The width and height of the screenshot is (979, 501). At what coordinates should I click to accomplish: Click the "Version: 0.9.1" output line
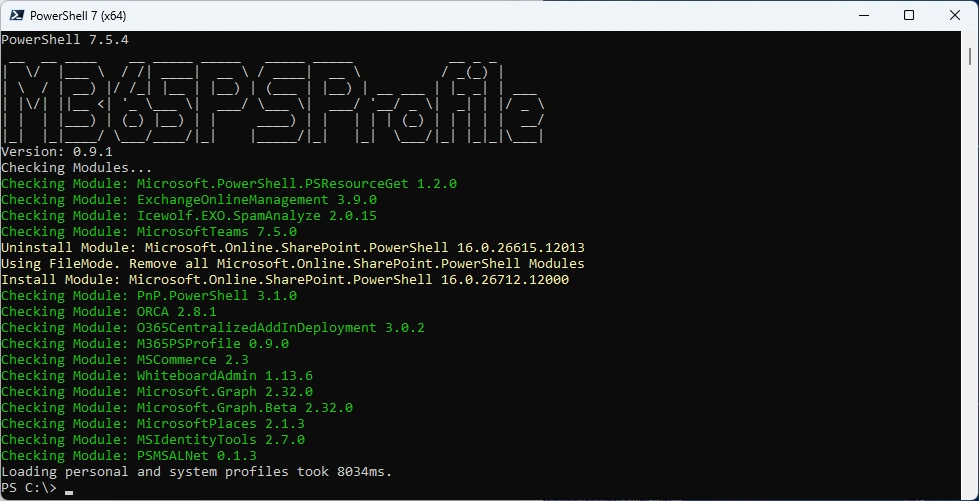(56, 152)
